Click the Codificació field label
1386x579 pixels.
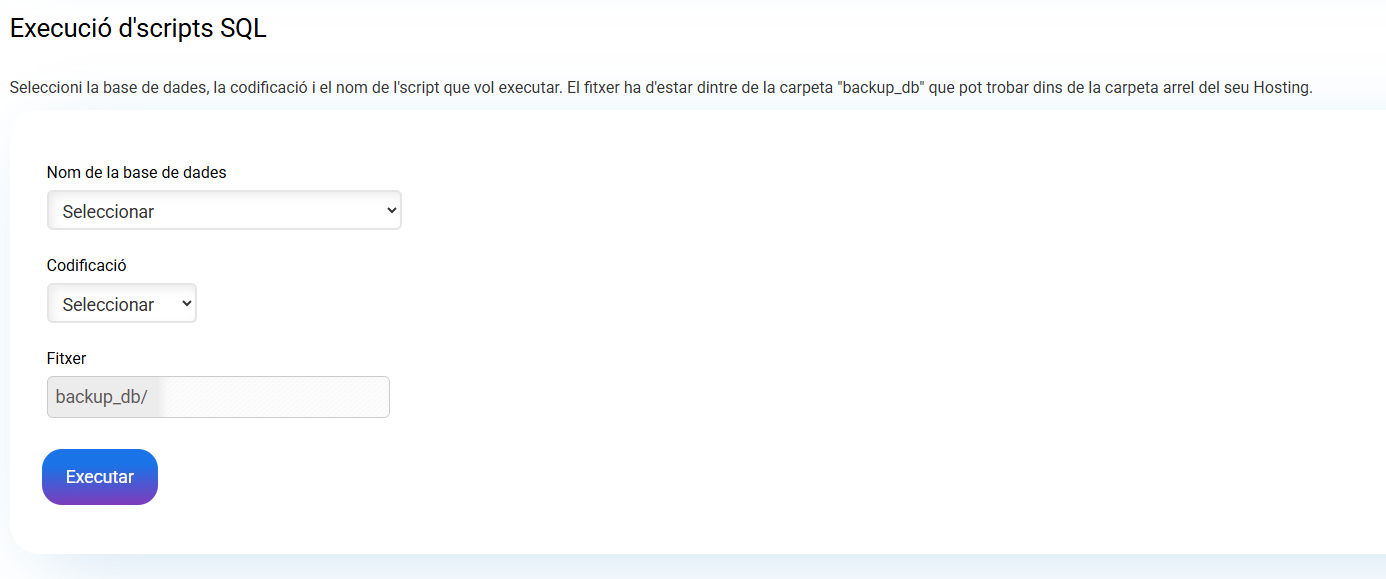(86, 265)
